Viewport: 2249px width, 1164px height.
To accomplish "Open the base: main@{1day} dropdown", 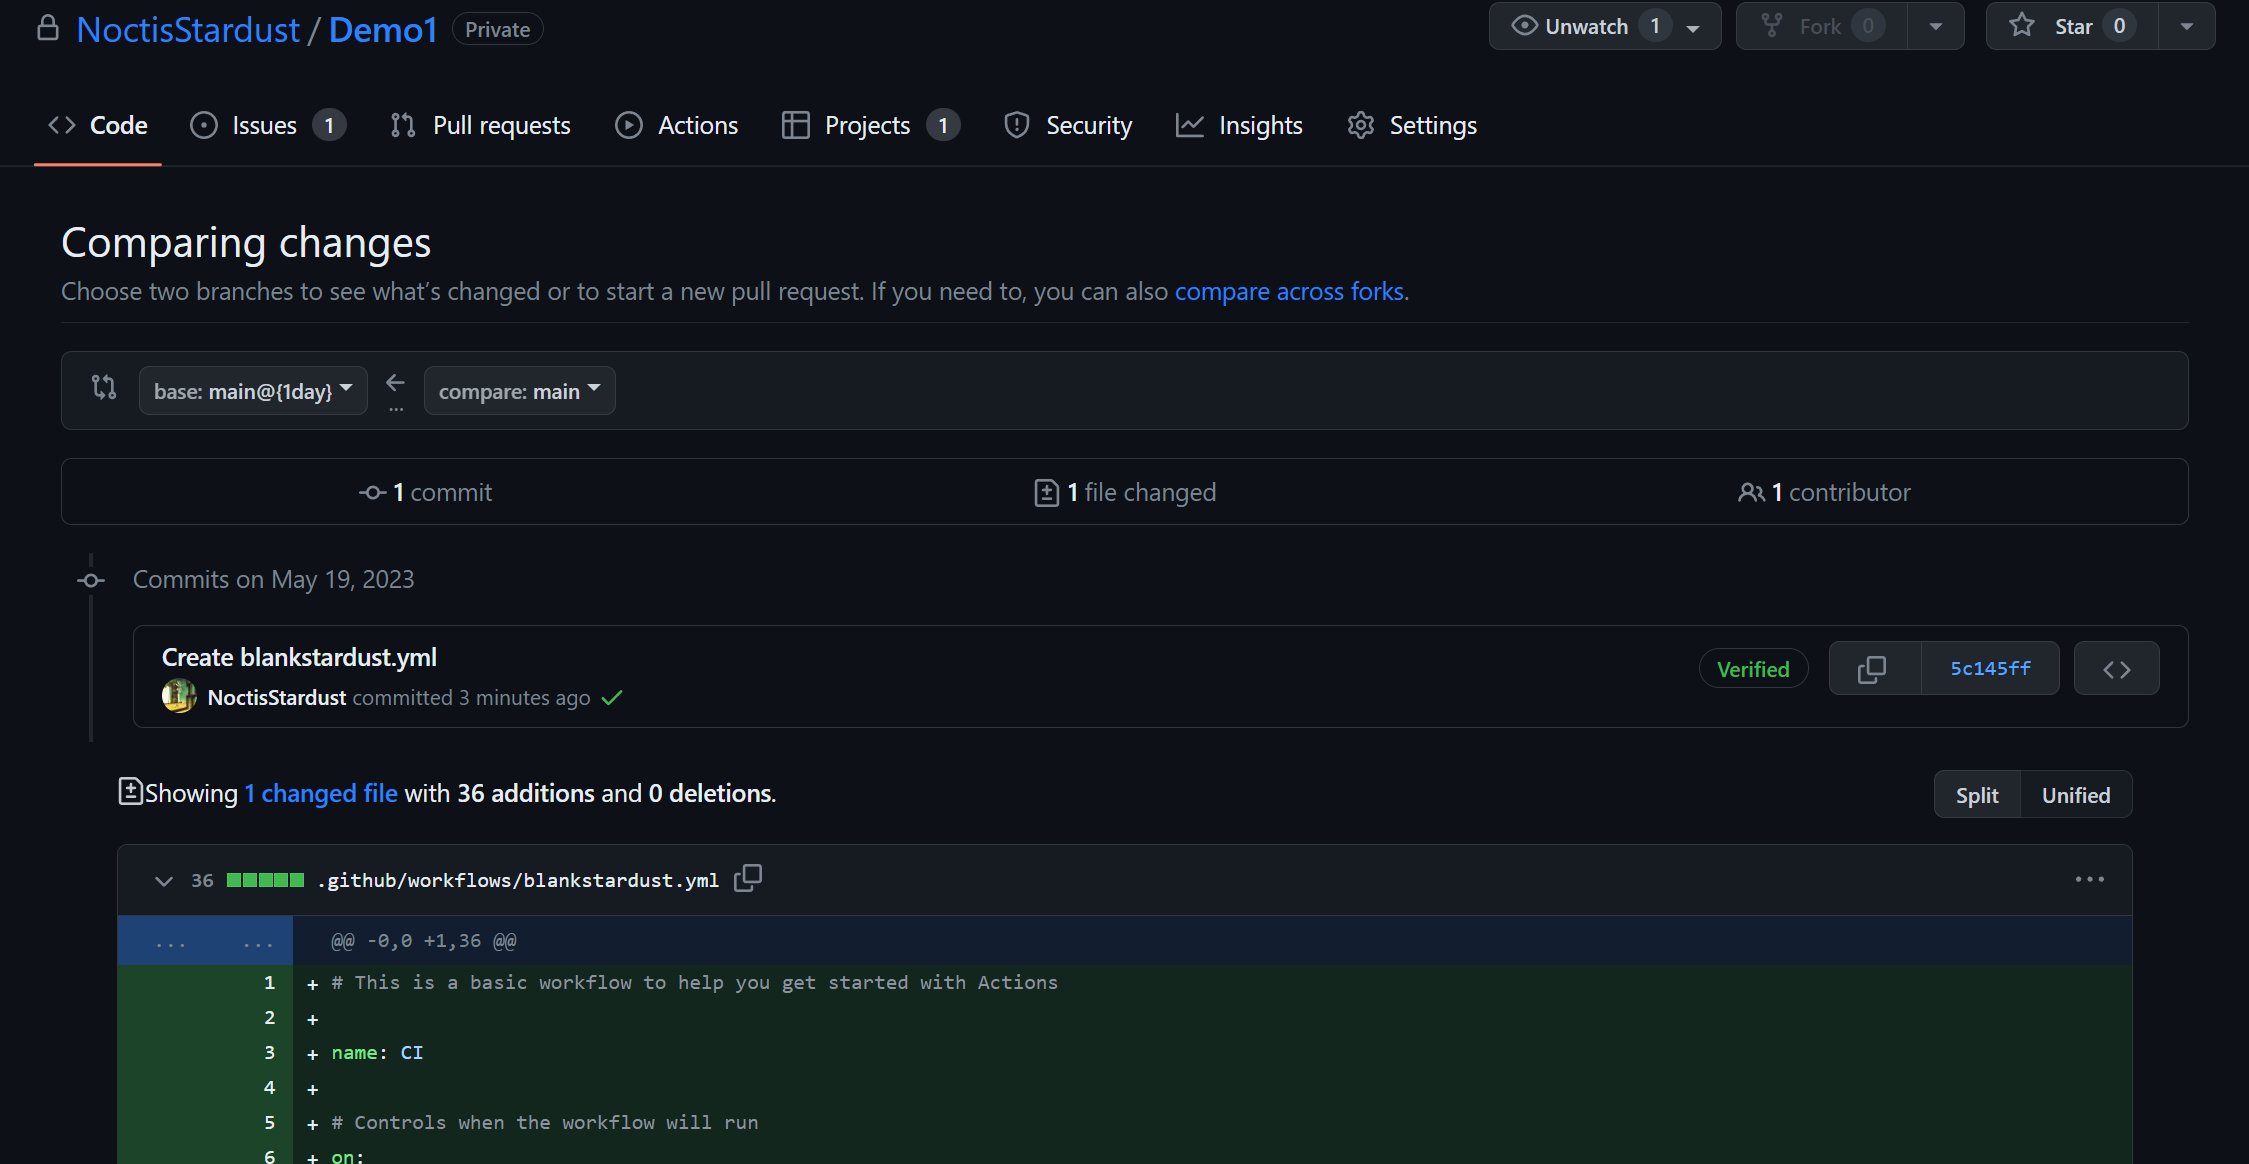I will [253, 391].
